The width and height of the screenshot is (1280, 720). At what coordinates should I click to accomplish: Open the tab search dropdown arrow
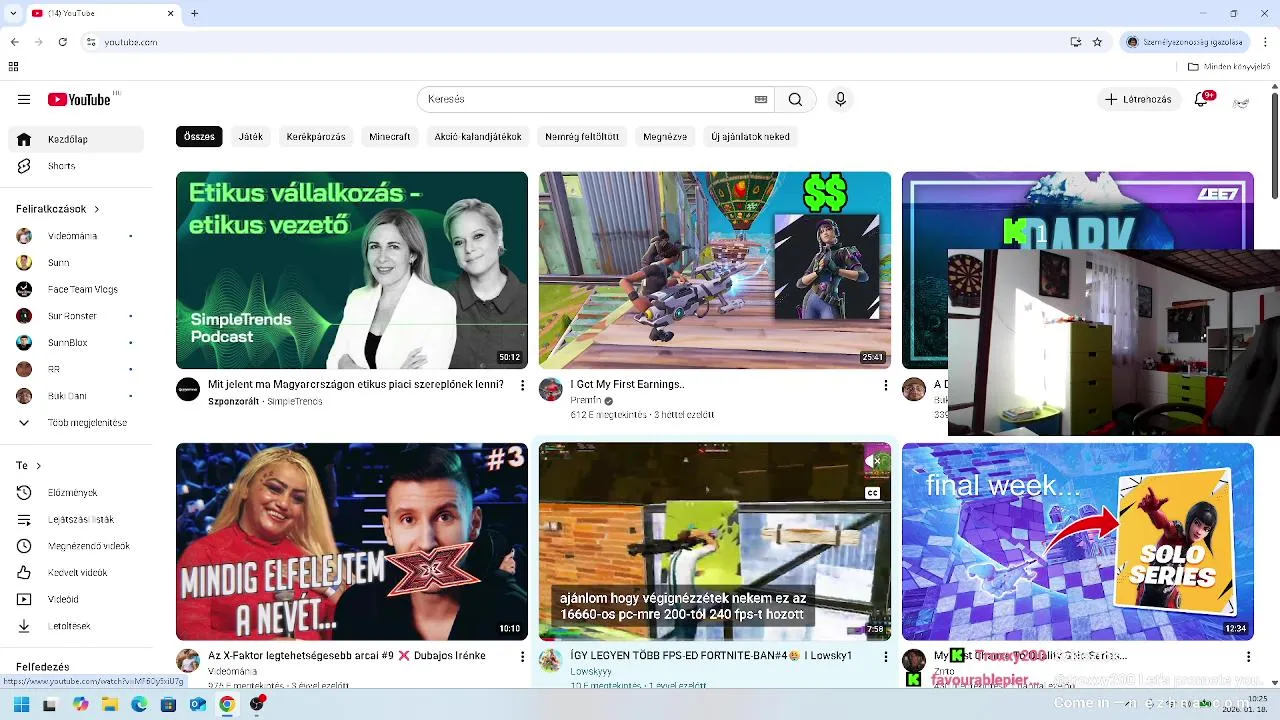13,13
